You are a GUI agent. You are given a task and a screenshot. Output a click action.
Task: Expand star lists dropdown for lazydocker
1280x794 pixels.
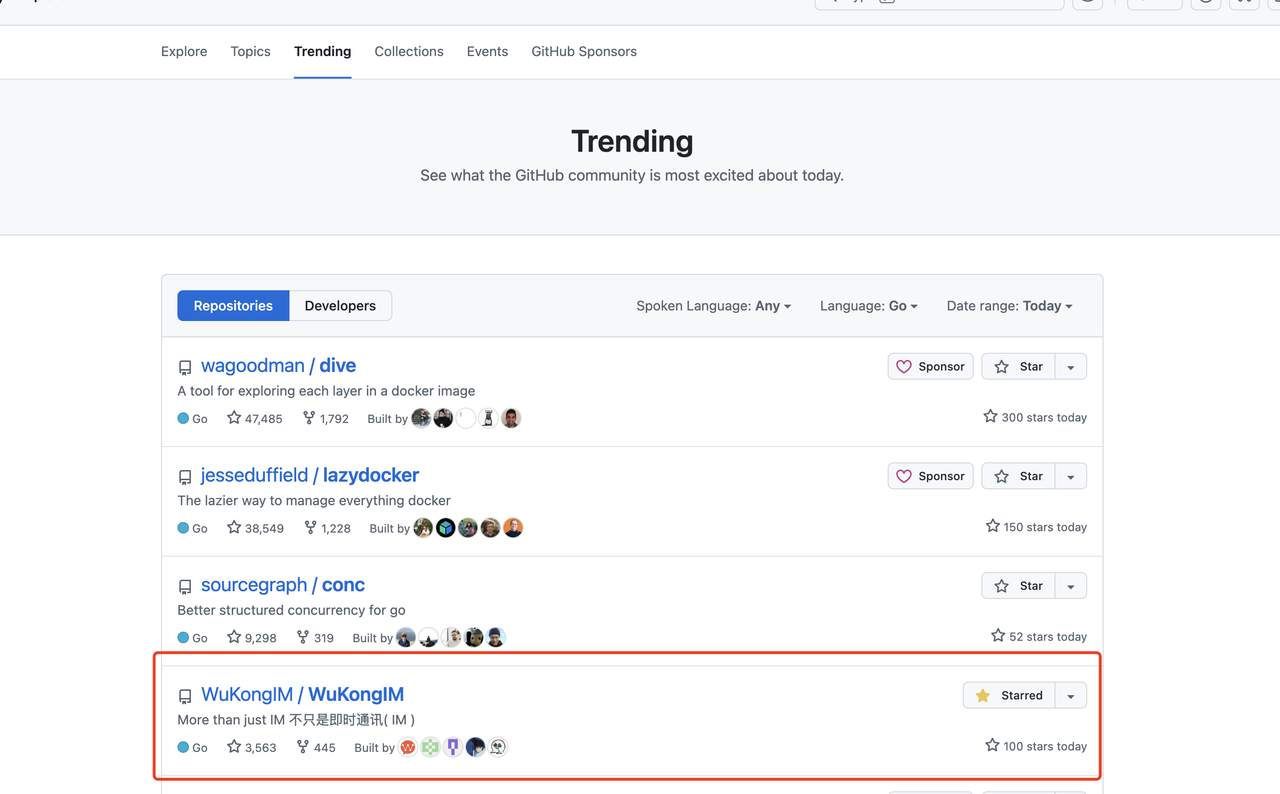point(1071,476)
